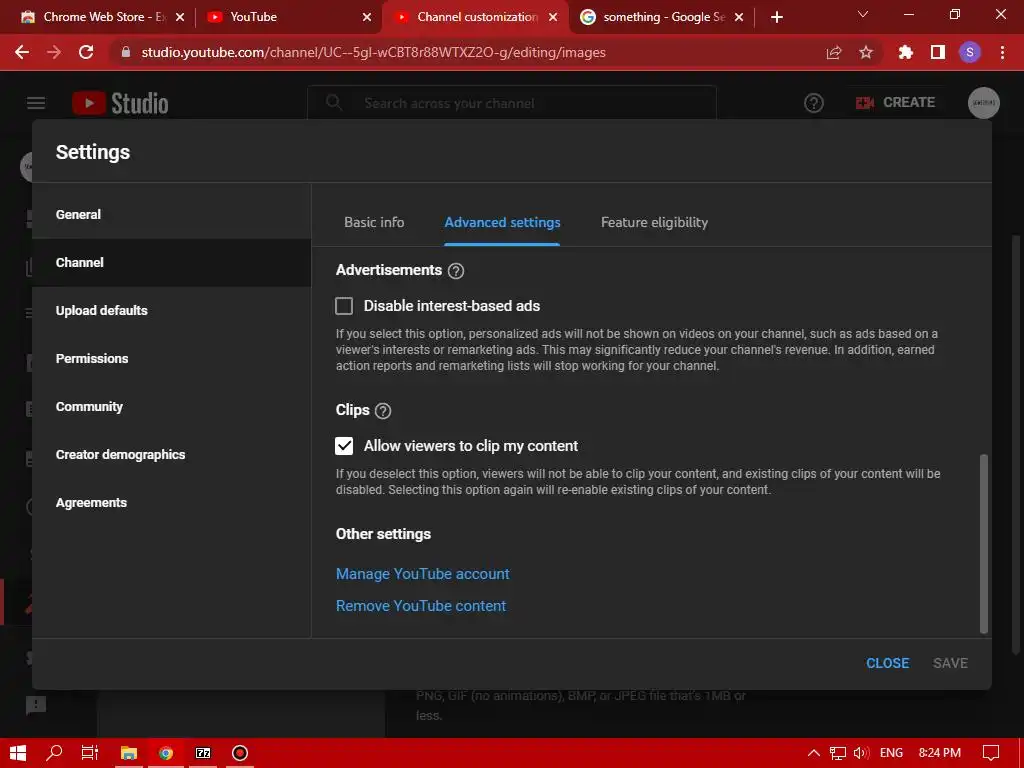Click the Chrome icon on the taskbar
The width and height of the screenshot is (1024, 768).
tap(166, 753)
